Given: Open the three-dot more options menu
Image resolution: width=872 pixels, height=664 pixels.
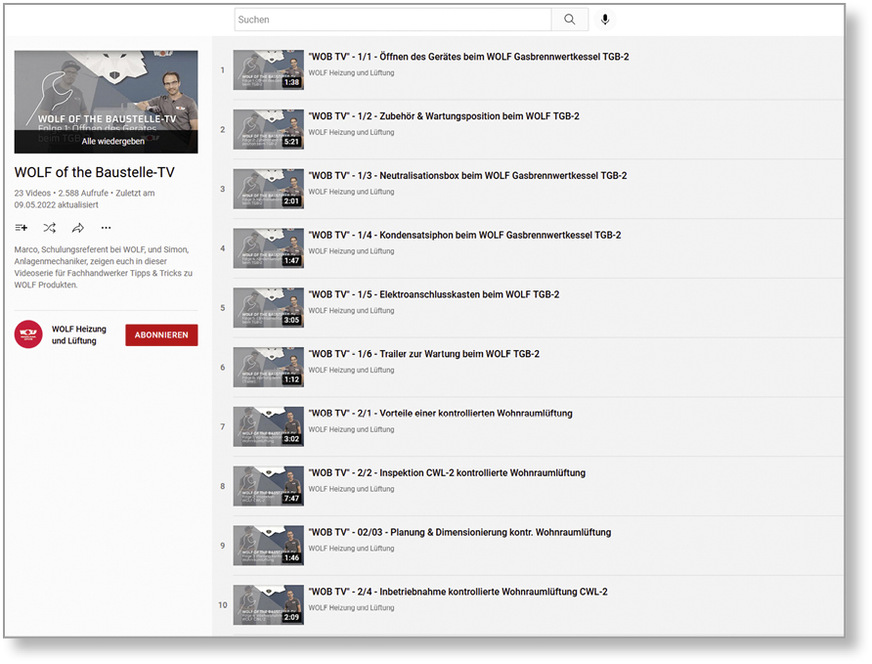Looking at the screenshot, I should click(x=106, y=228).
